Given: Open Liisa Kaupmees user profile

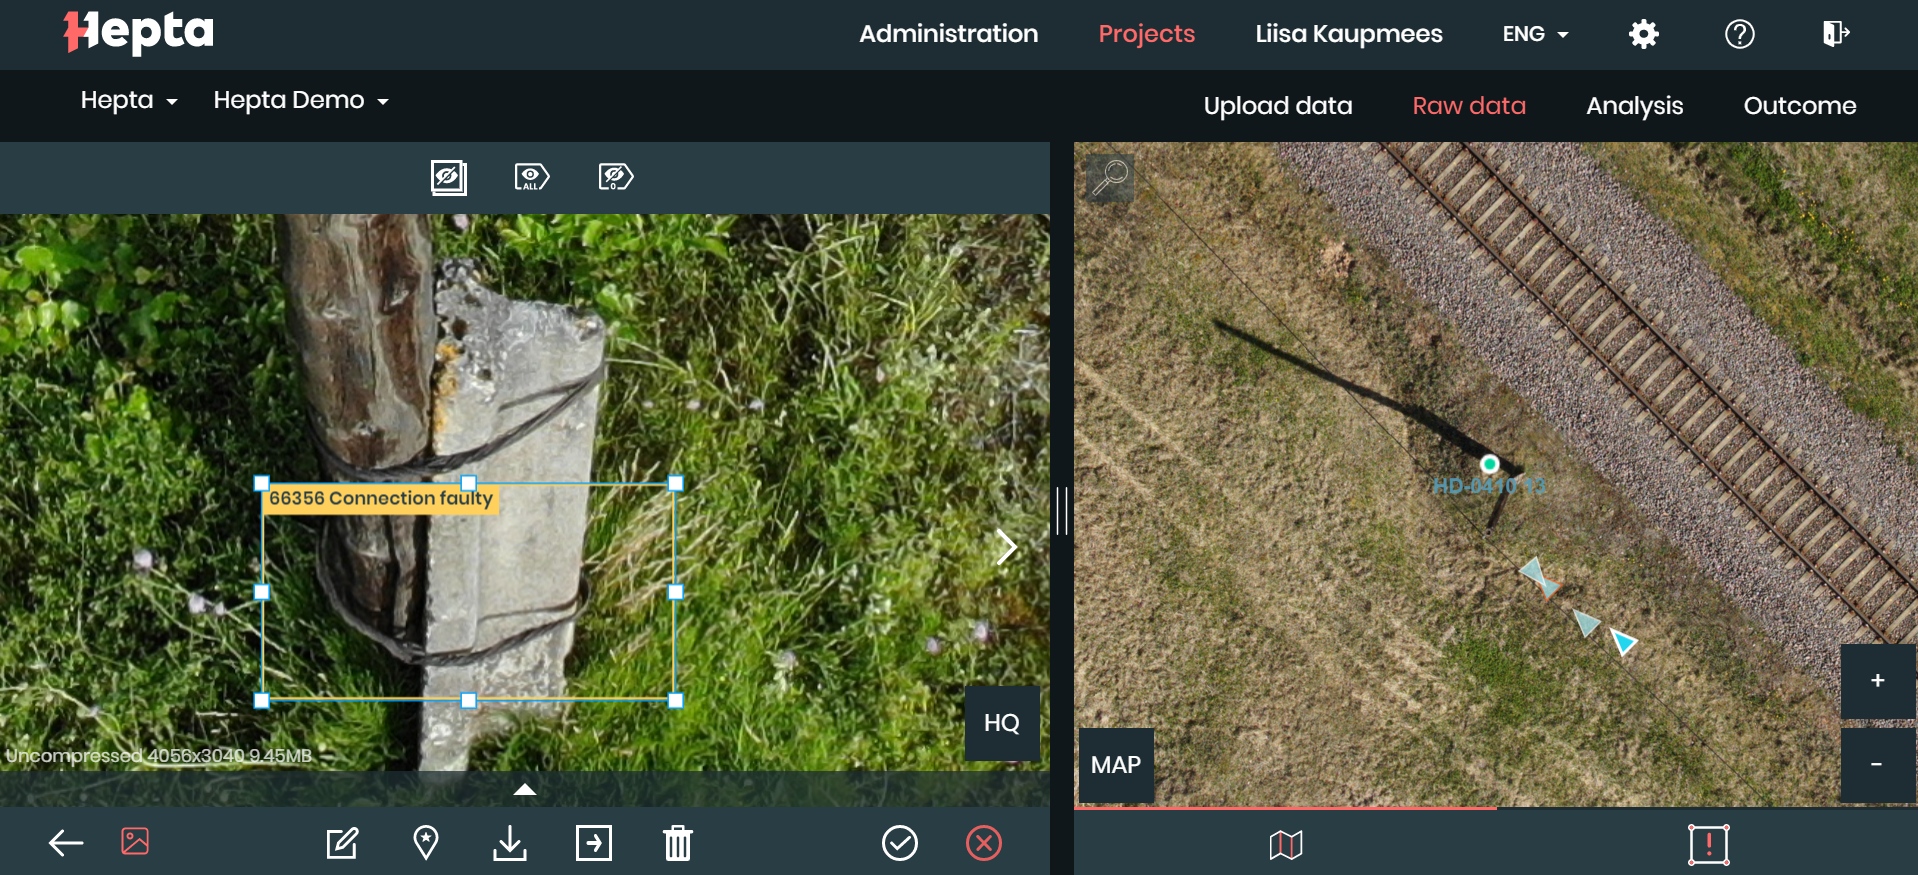Looking at the screenshot, I should (x=1349, y=34).
